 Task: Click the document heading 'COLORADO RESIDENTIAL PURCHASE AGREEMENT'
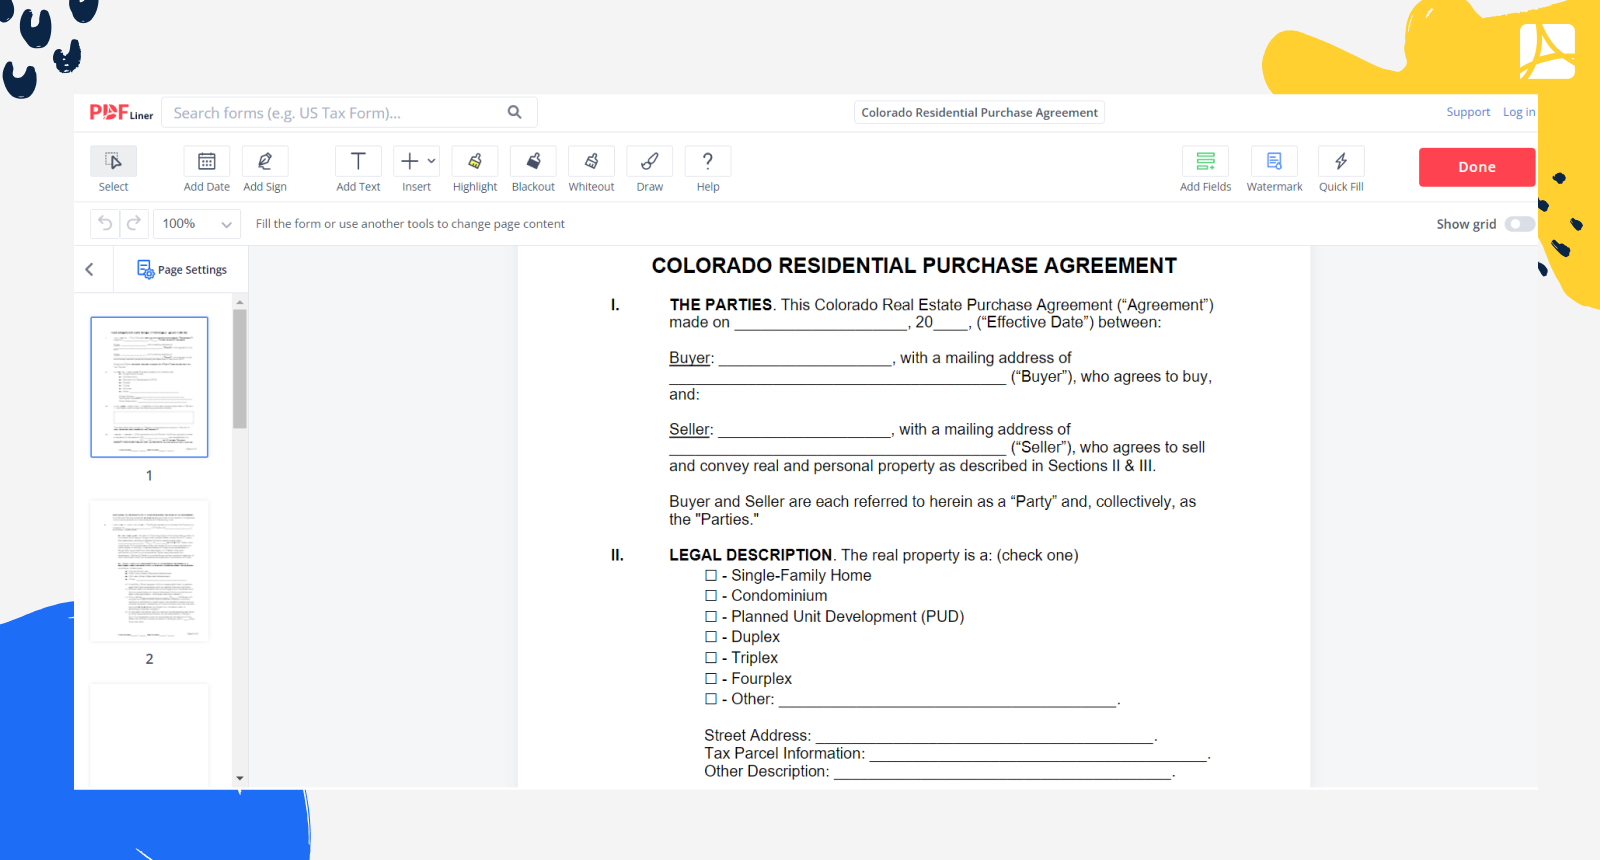pyautogui.click(x=914, y=266)
